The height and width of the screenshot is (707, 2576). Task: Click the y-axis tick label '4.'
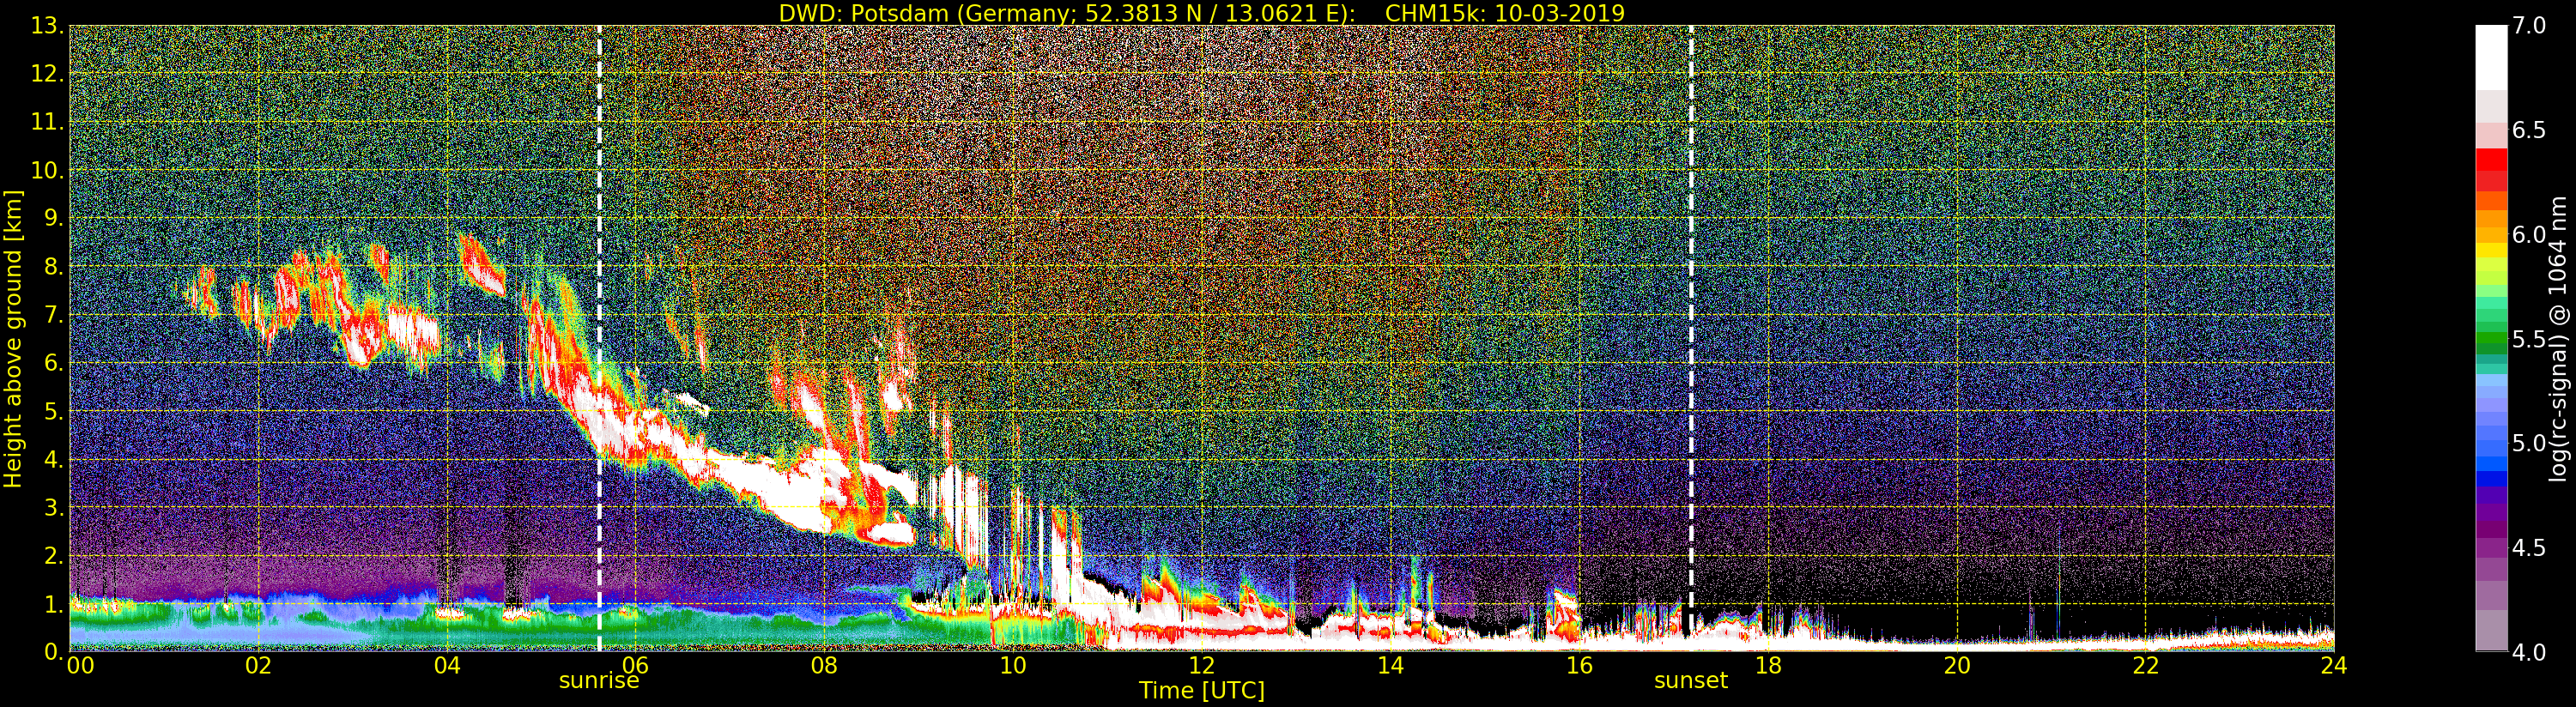53,459
